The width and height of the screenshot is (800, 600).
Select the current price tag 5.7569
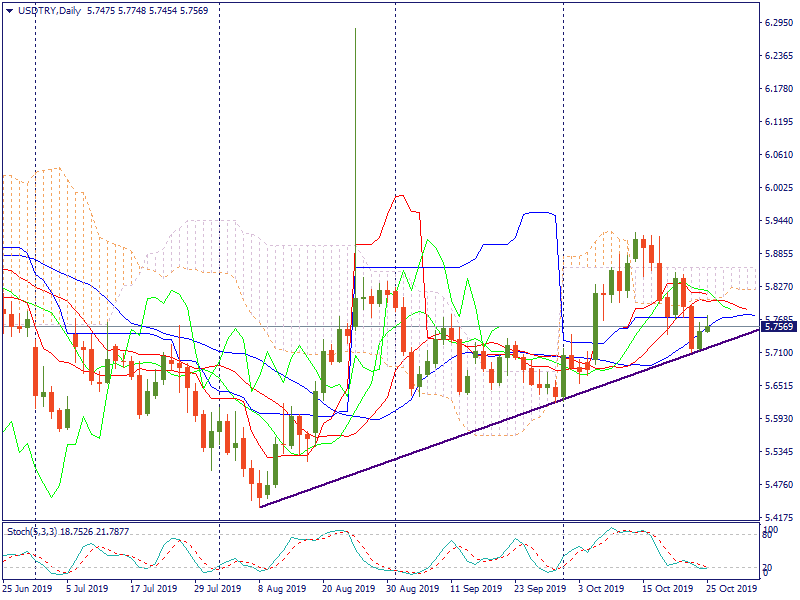click(778, 326)
